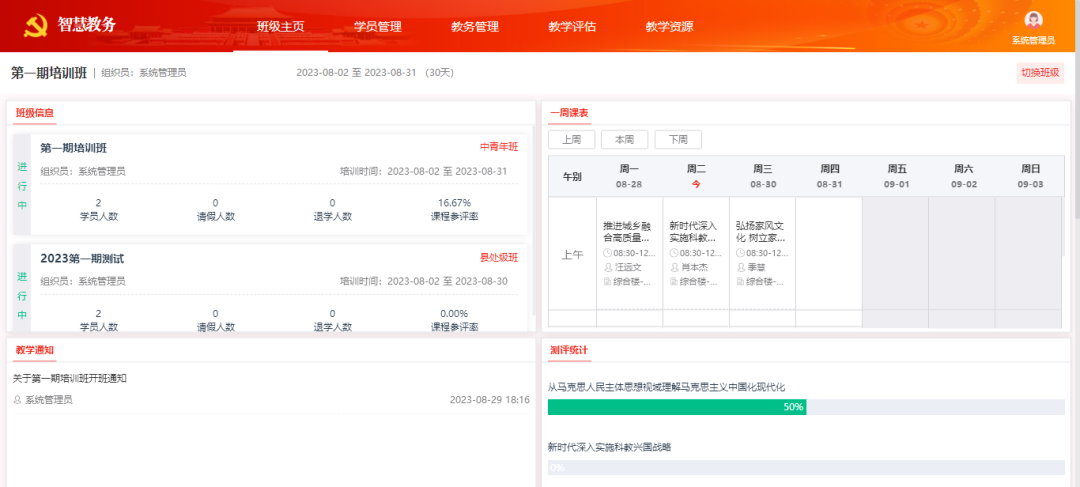Click 周五 09-01 column header

pos(897,176)
